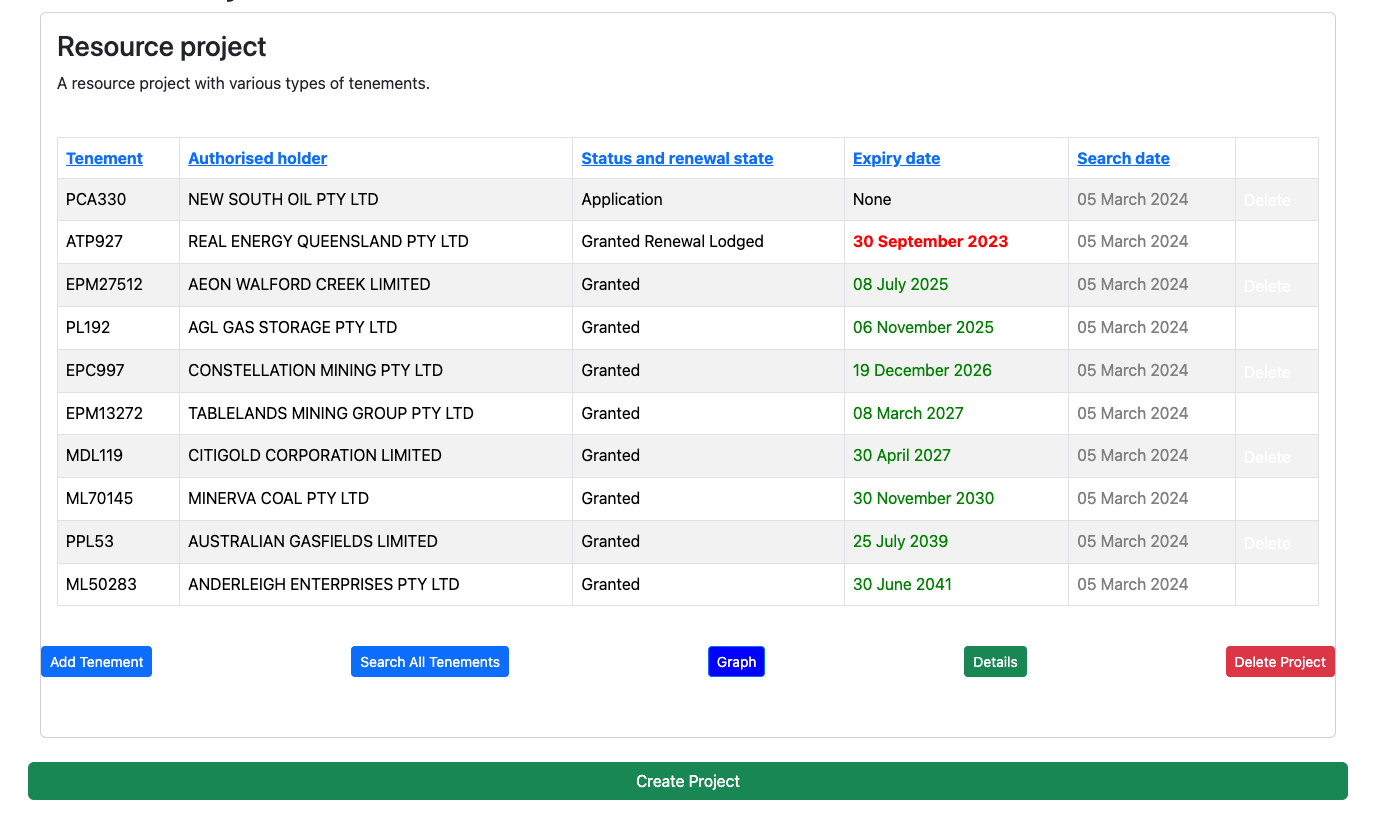Click the Create Project button
The width and height of the screenshot is (1376, 832).
pyautogui.click(x=688, y=781)
